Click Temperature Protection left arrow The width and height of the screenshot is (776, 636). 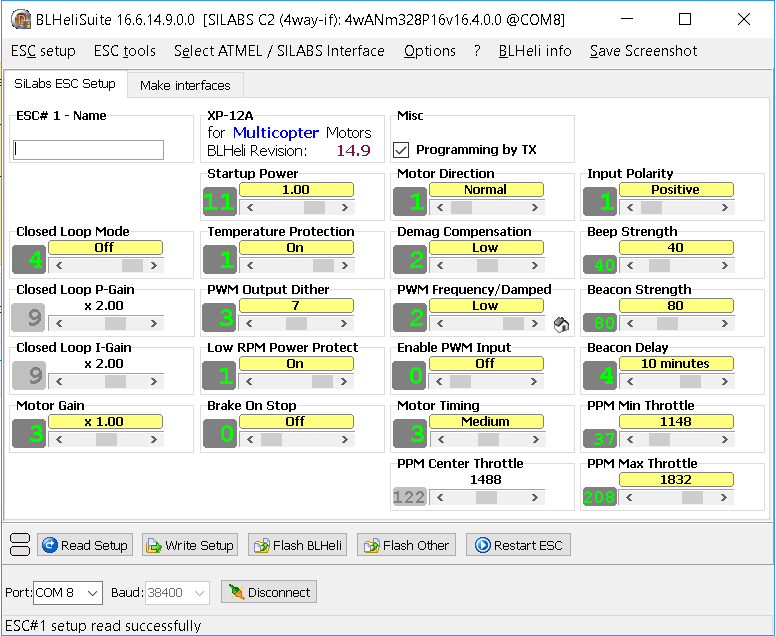250,266
